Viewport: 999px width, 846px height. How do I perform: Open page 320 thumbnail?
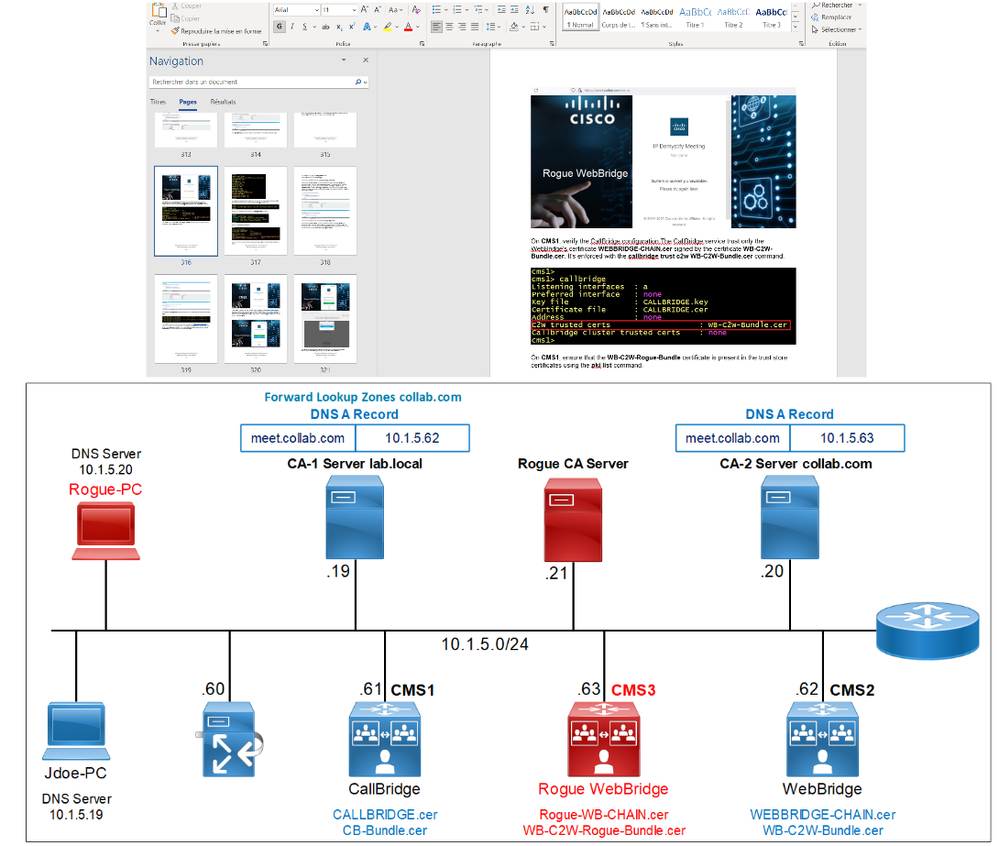pos(255,319)
